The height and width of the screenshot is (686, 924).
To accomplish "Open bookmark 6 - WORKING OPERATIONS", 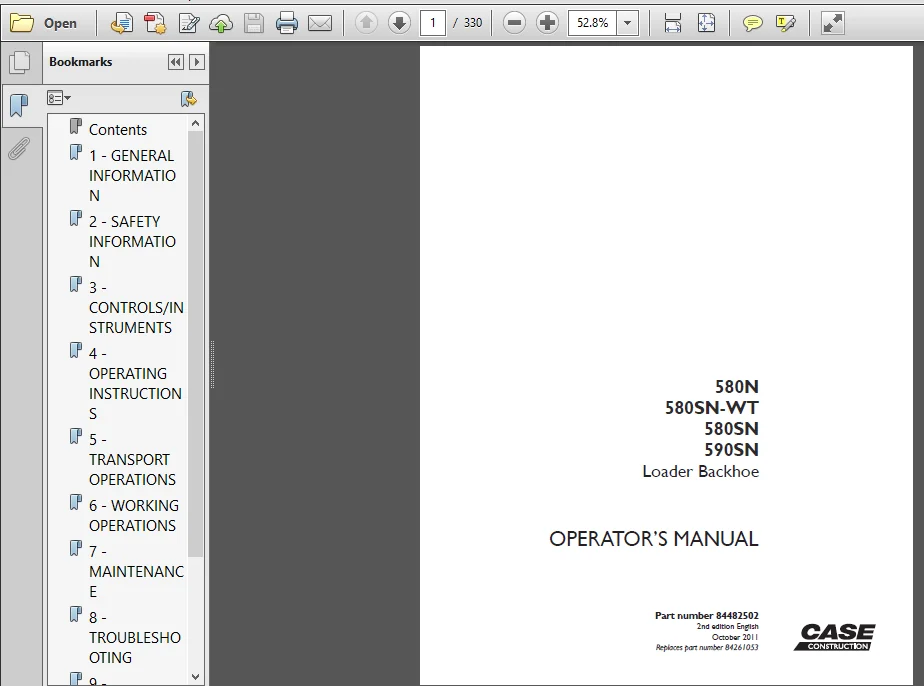I will pos(133,516).
